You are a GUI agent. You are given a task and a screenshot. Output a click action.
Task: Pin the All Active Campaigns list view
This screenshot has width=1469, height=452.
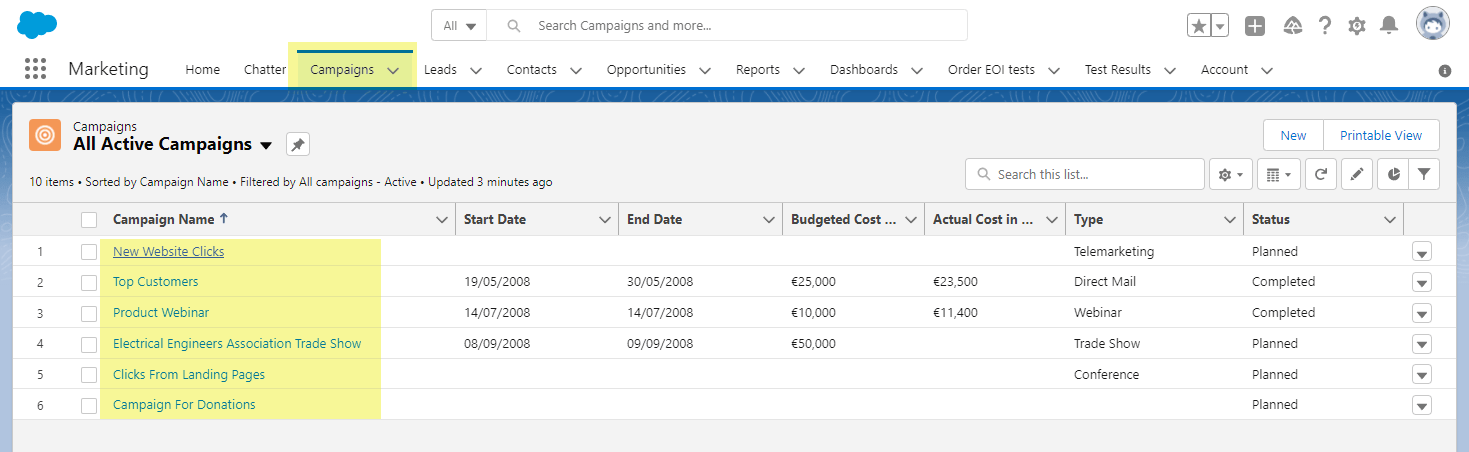tap(298, 145)
